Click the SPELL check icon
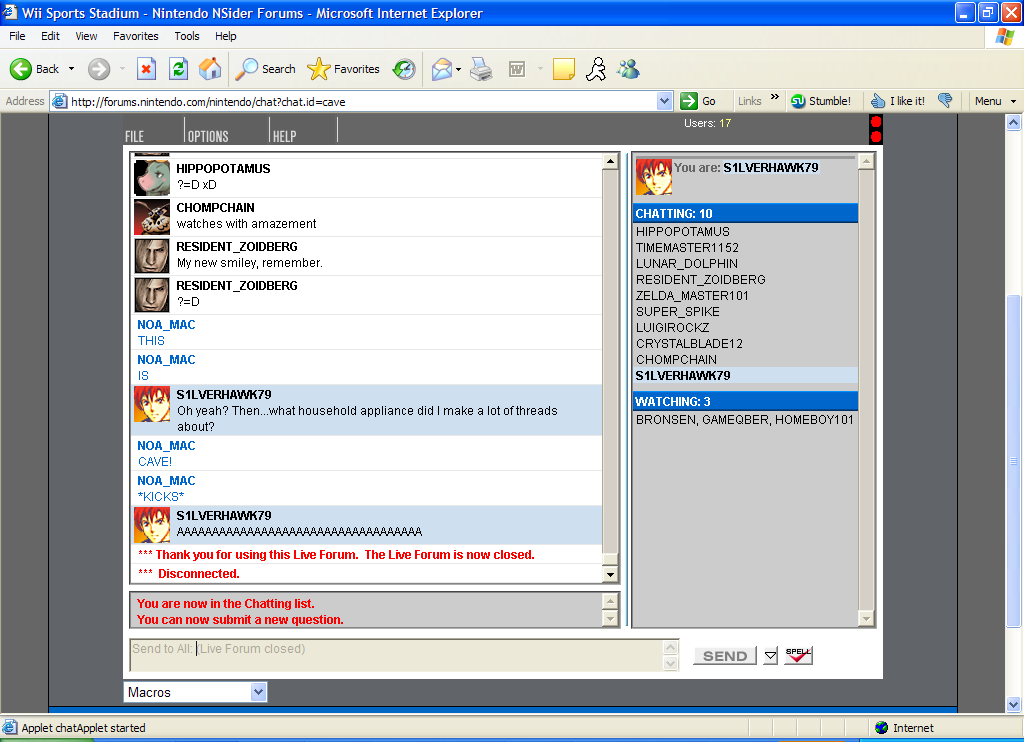 (x=798, y=655)
